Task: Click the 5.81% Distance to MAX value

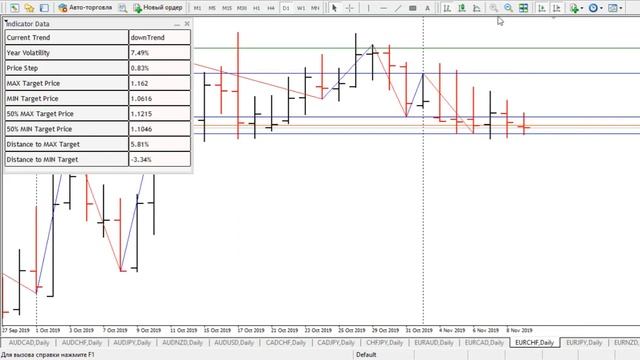Action: (x=160, y=144)
